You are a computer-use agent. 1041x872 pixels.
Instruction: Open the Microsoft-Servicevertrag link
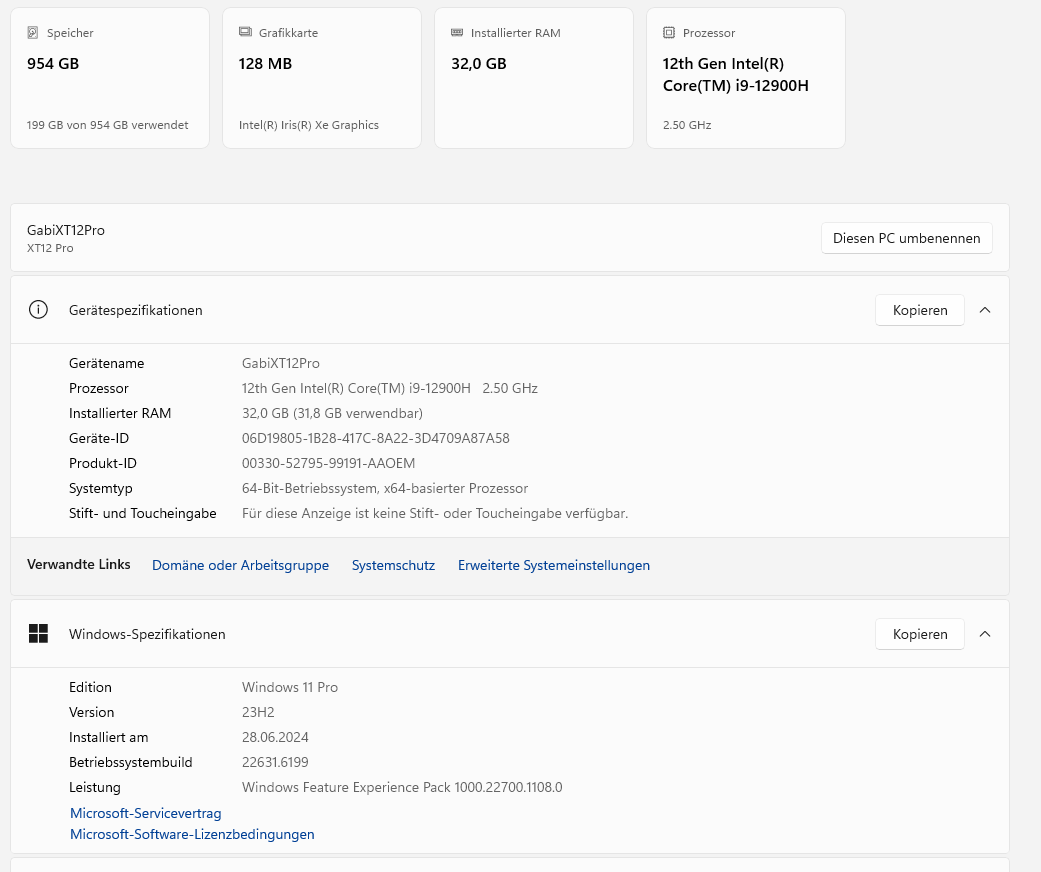point(146,813)
